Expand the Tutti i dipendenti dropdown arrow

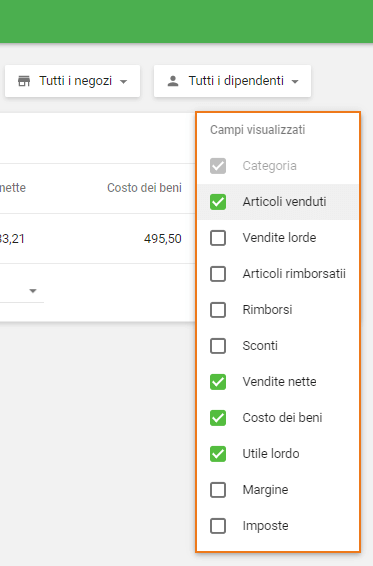[x=295, y=82]
